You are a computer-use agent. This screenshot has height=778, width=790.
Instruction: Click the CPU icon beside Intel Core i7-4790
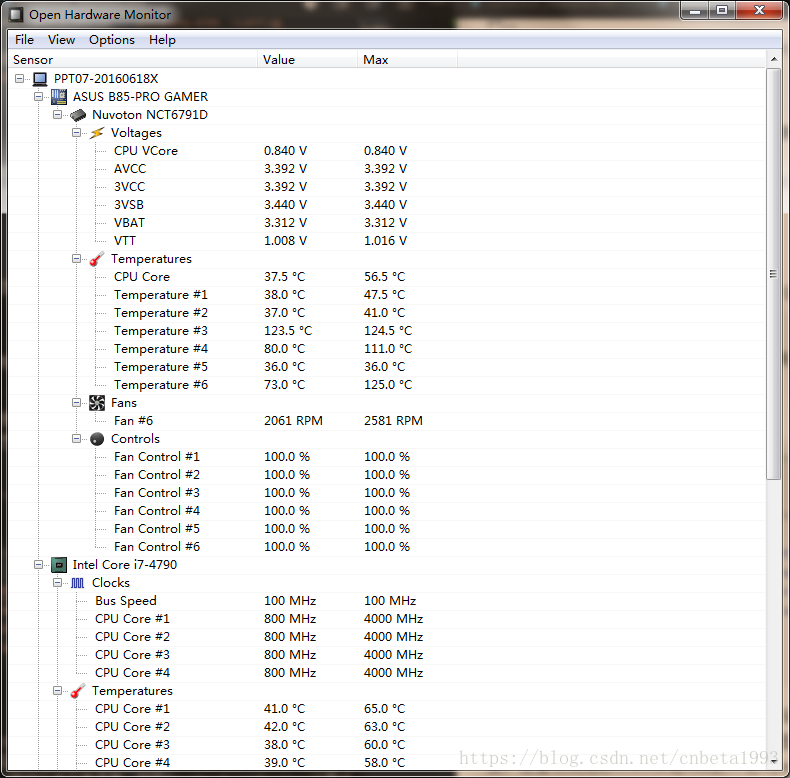tap(59, 565)
